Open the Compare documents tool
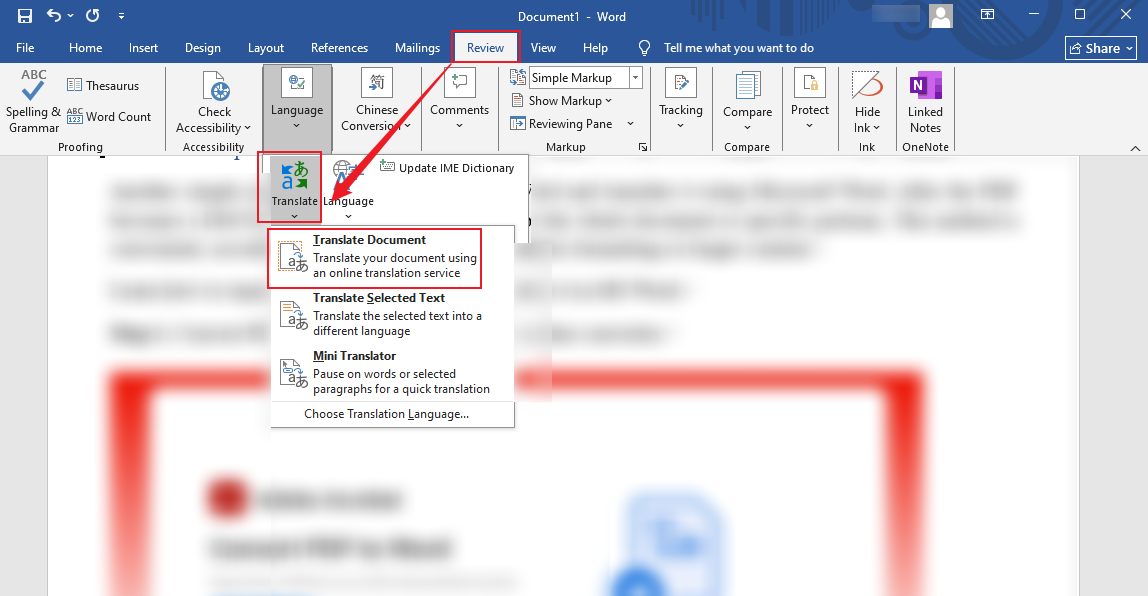The height and width of the screenshot is (596, 1148). (747, 100)
